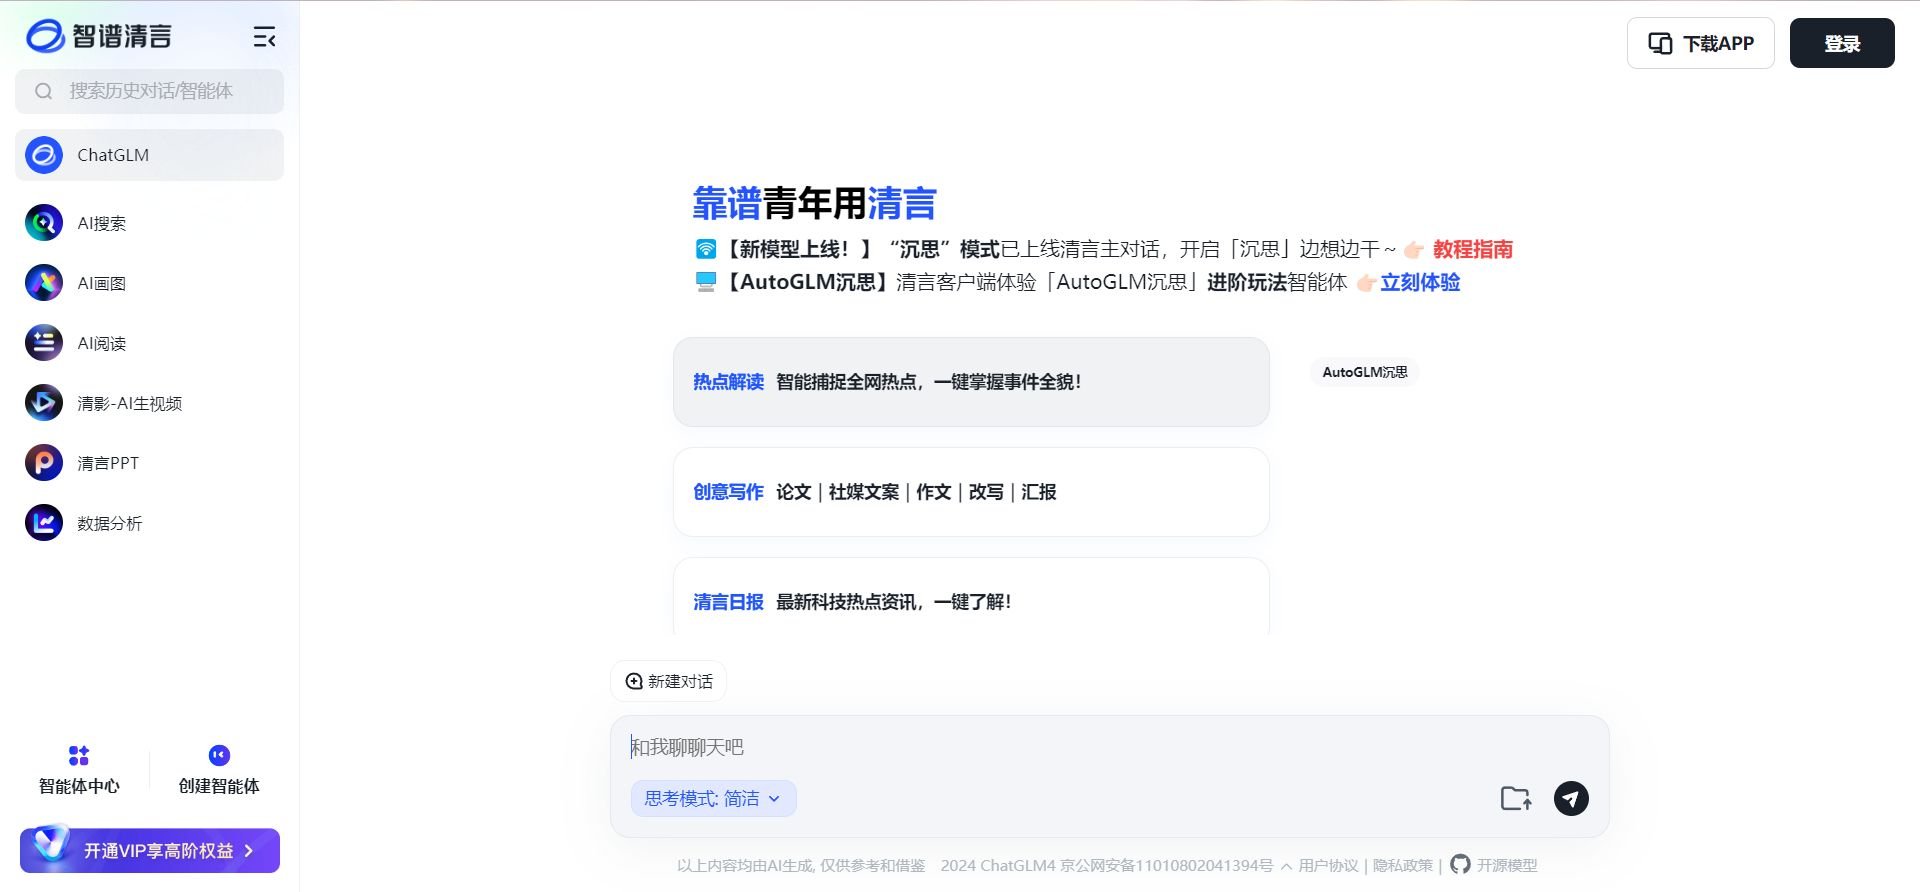Click the 靠谱青年用清言 heading

814,203
